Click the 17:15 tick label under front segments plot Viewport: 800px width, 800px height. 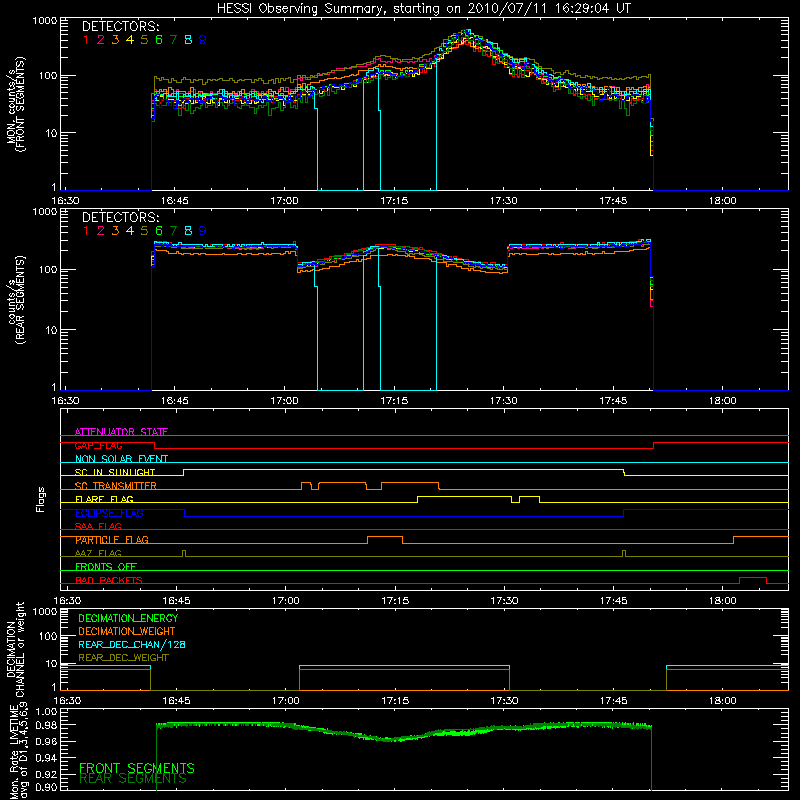click(394, 201)
